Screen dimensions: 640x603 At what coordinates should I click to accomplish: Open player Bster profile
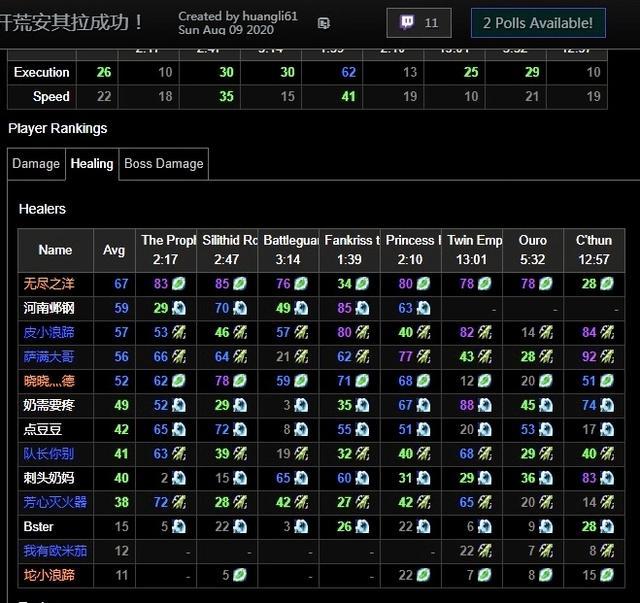(x=38, y=527)
